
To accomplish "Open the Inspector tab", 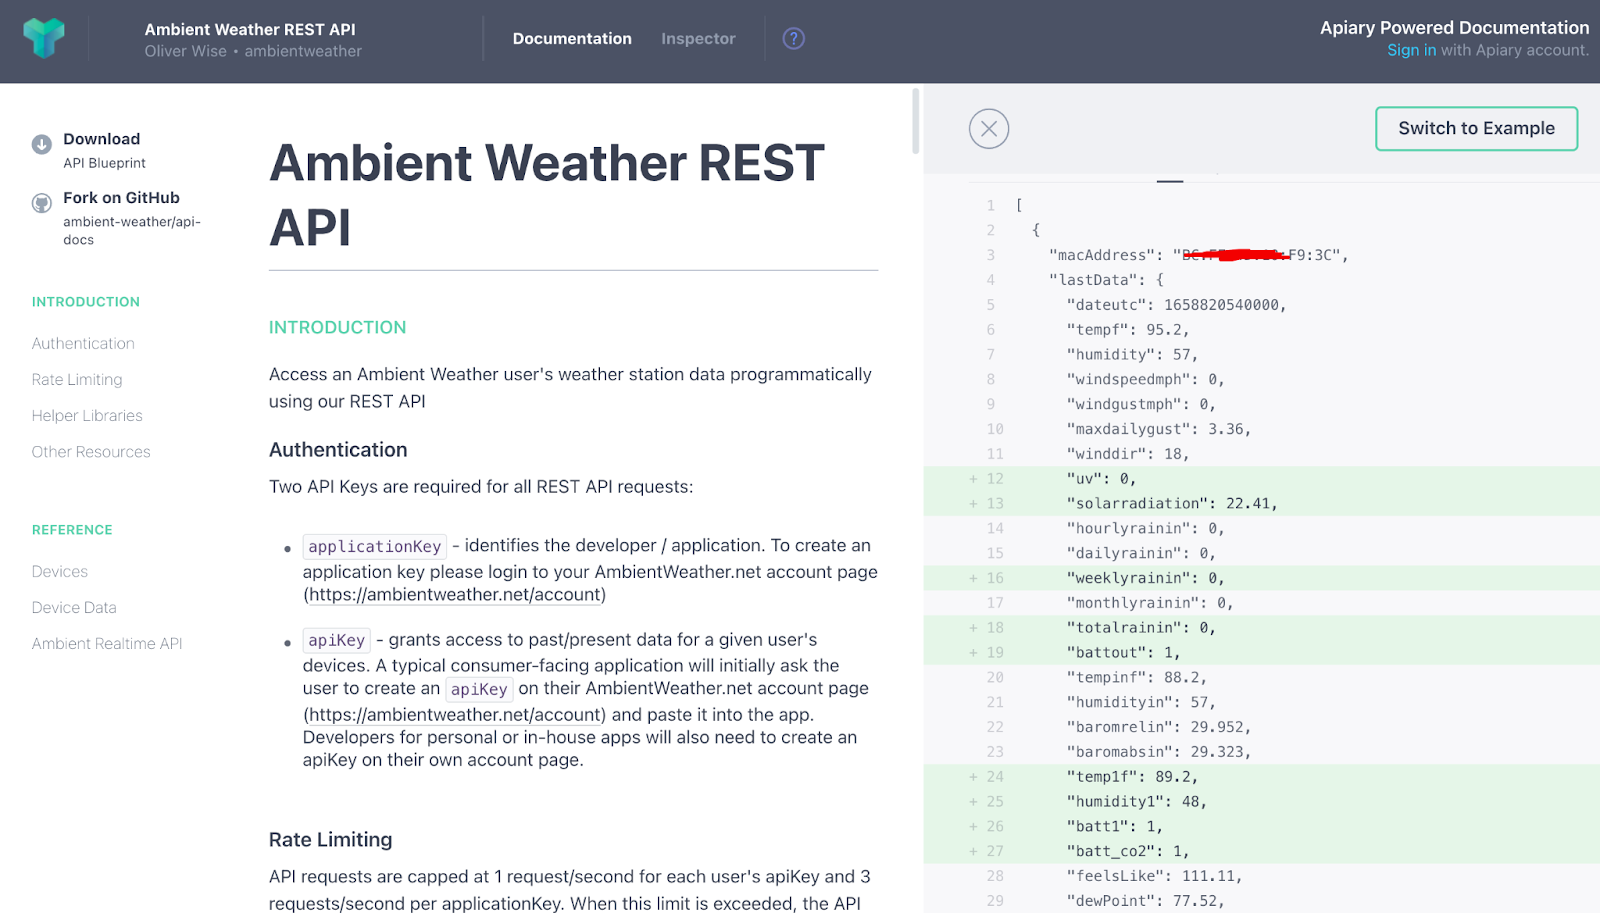I will [698, 39].
